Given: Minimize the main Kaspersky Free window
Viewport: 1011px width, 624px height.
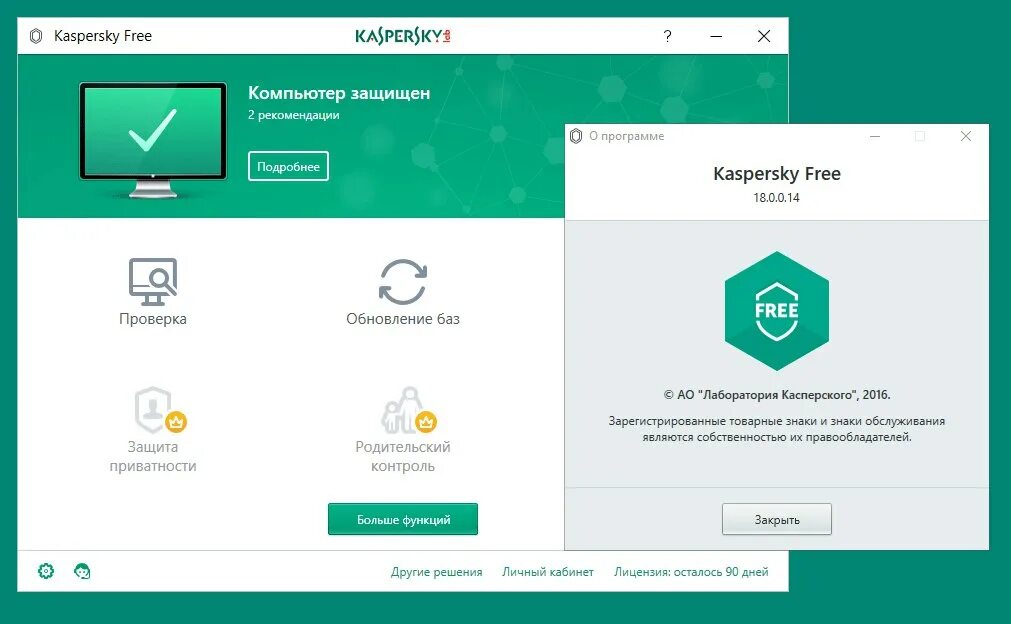Looking at the screenshot, I should click(716, 36).
